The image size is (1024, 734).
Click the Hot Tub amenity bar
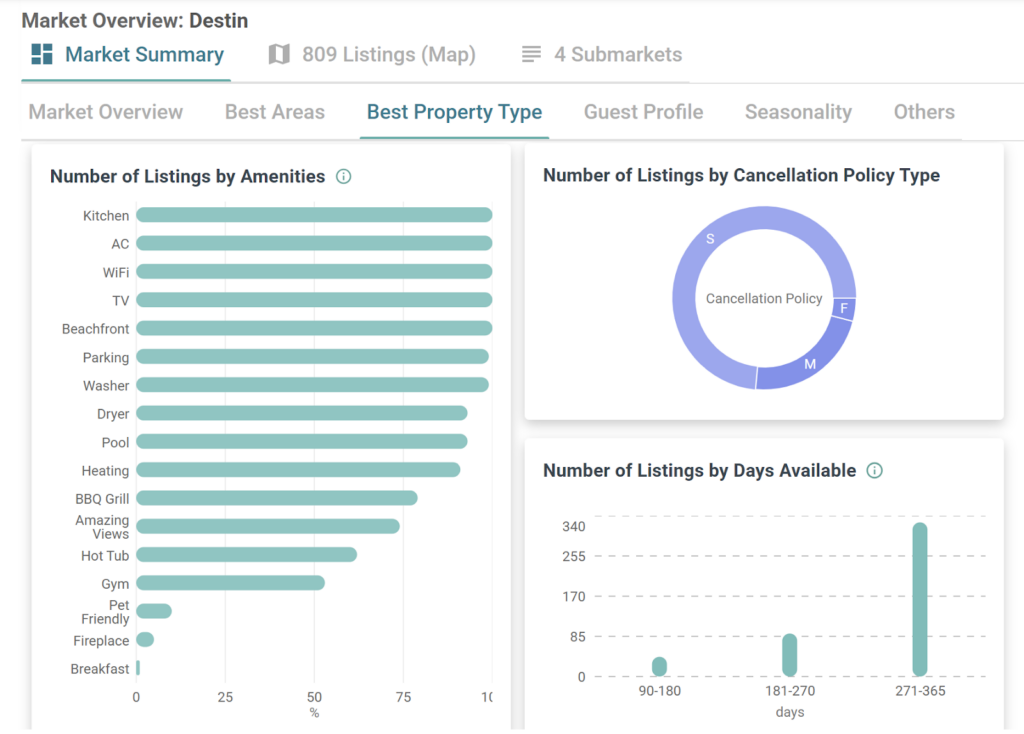point(246,555)
